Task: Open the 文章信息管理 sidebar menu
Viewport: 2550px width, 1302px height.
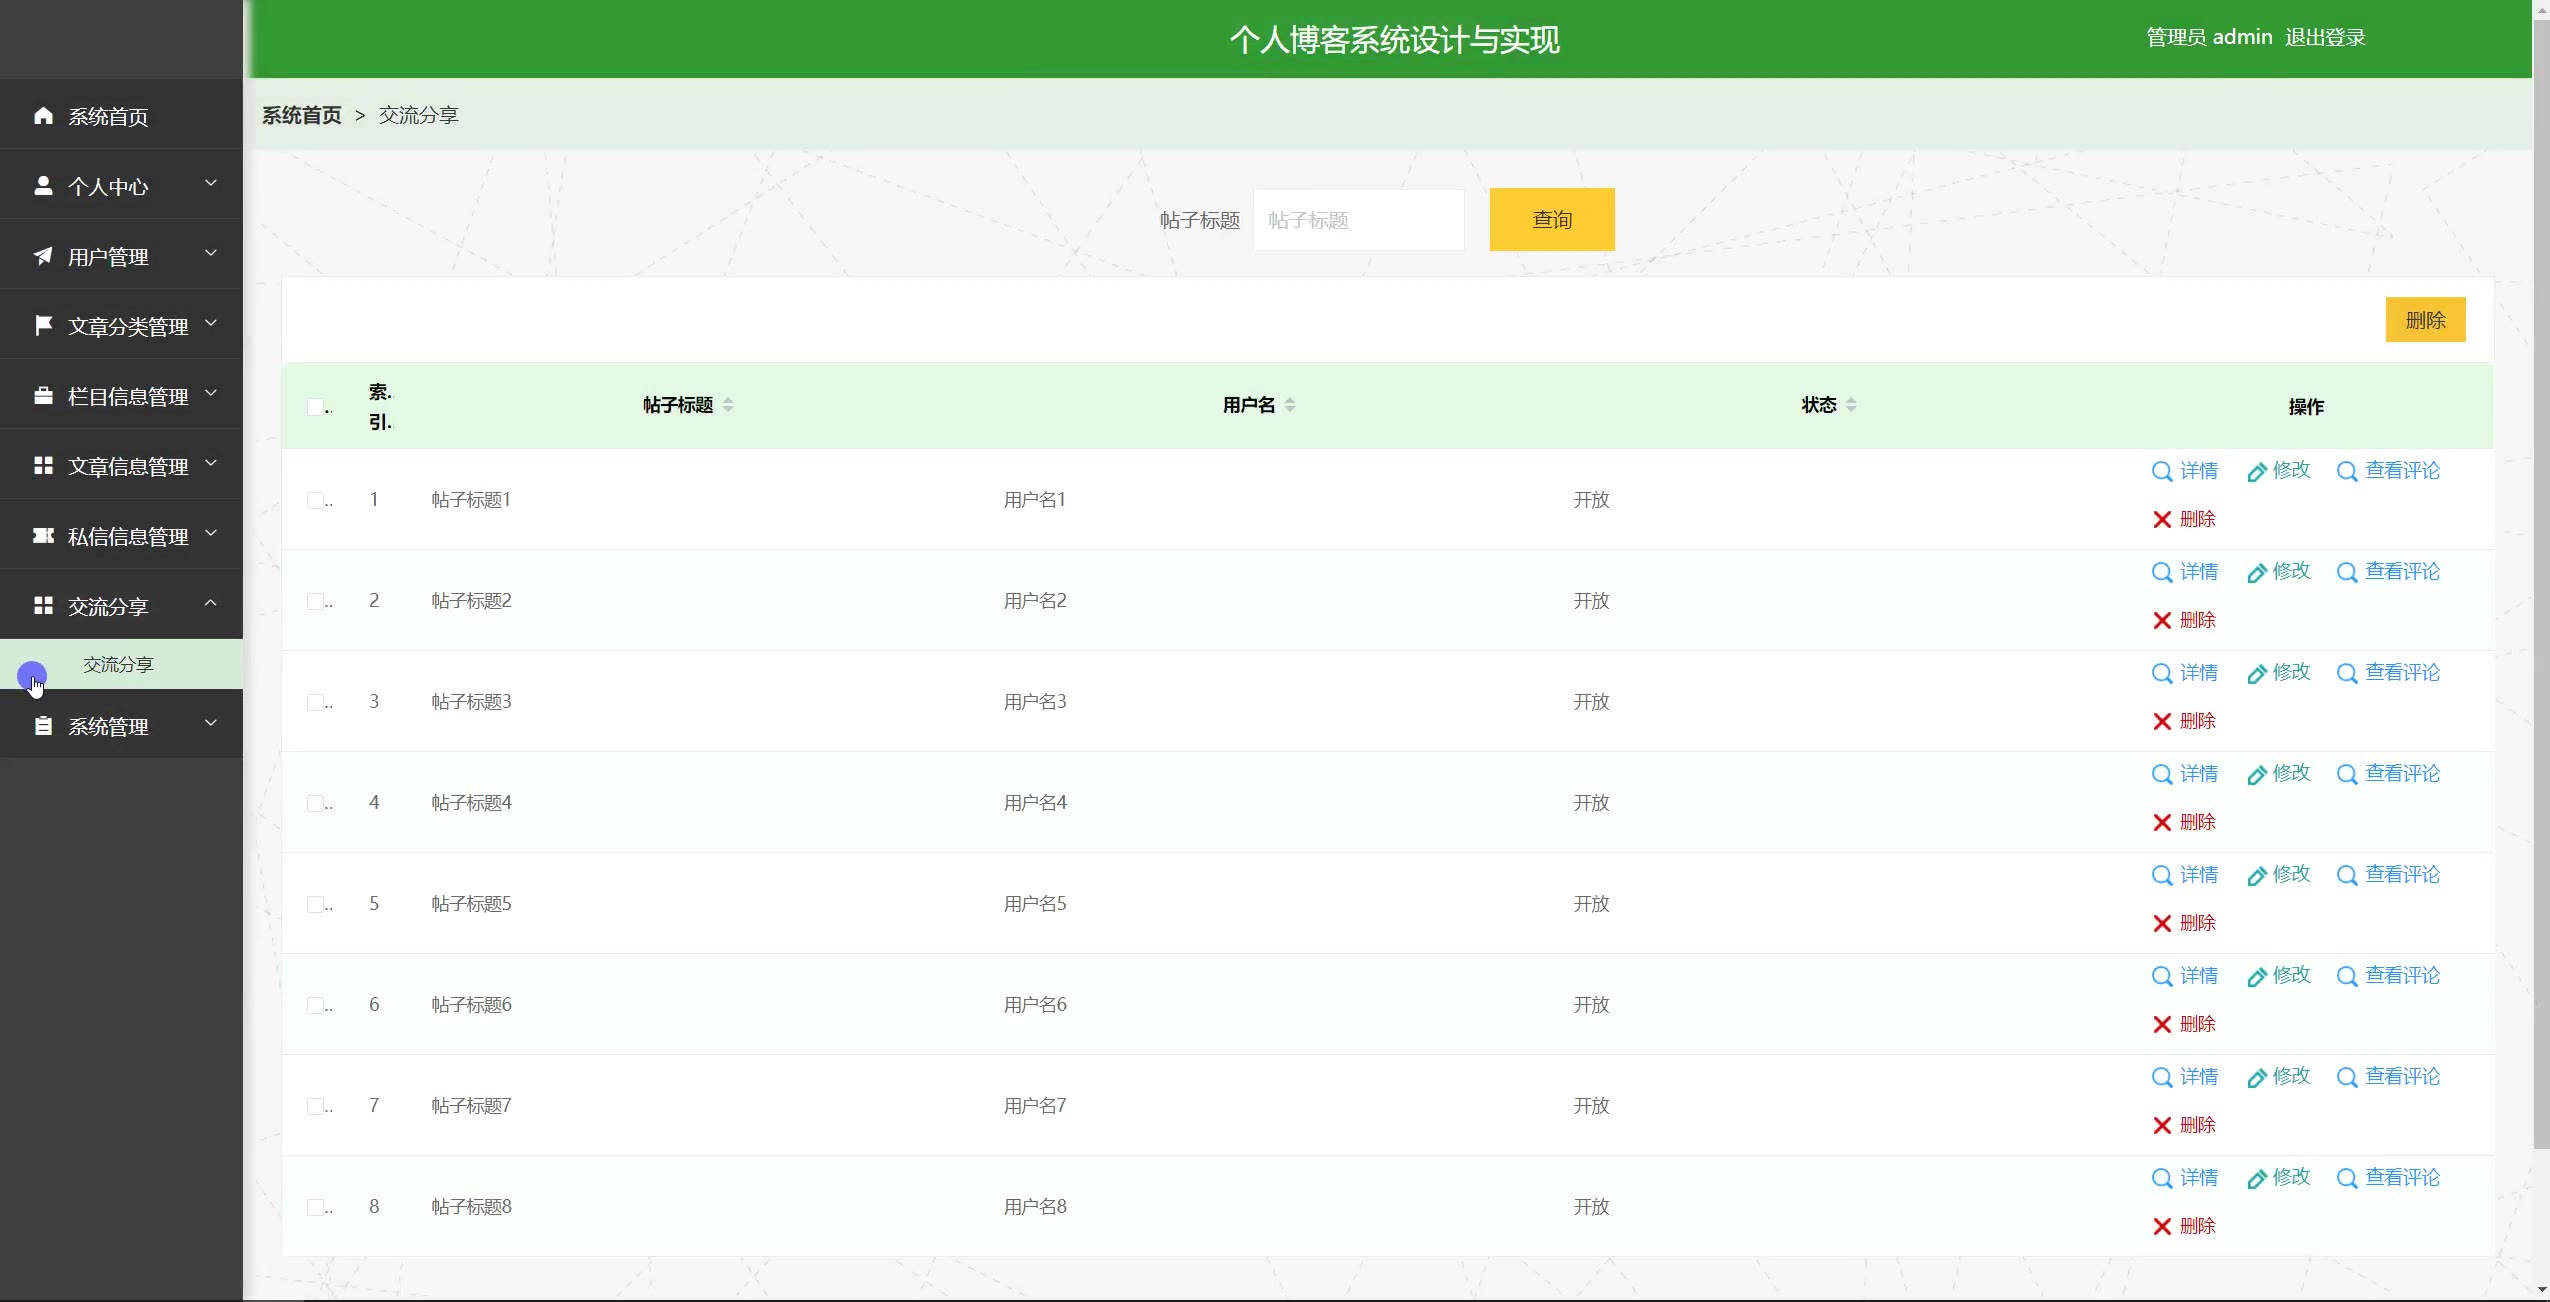Action: pos(121,466)
